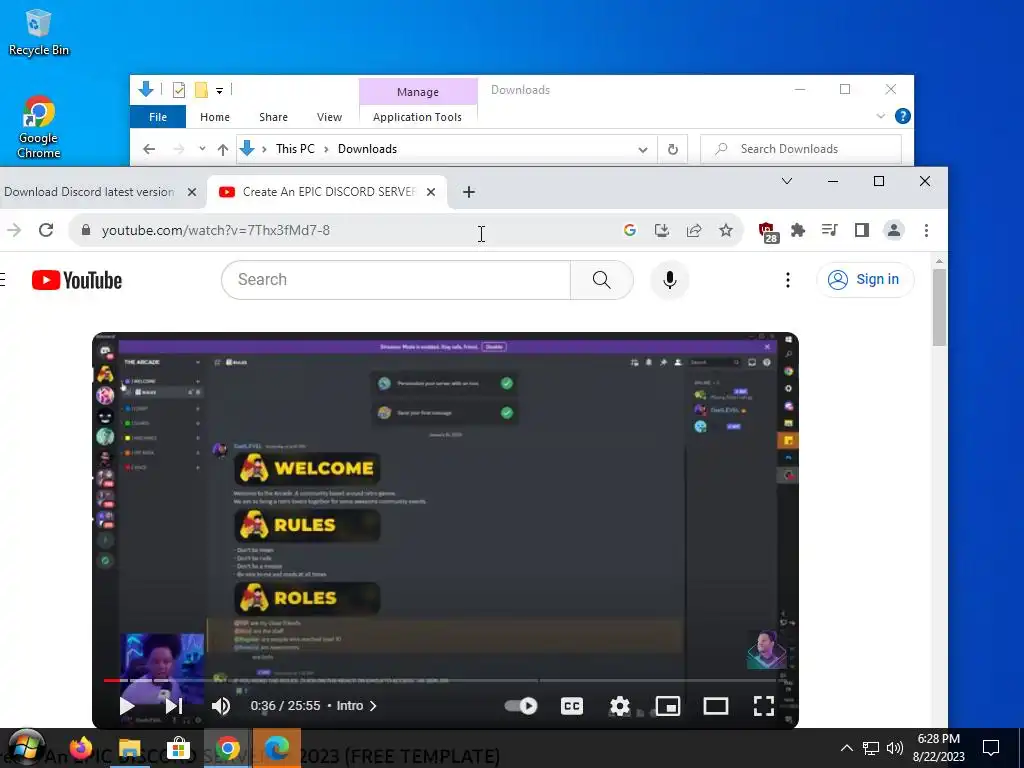Click the Chrome page vertical scrollbar

939,307
